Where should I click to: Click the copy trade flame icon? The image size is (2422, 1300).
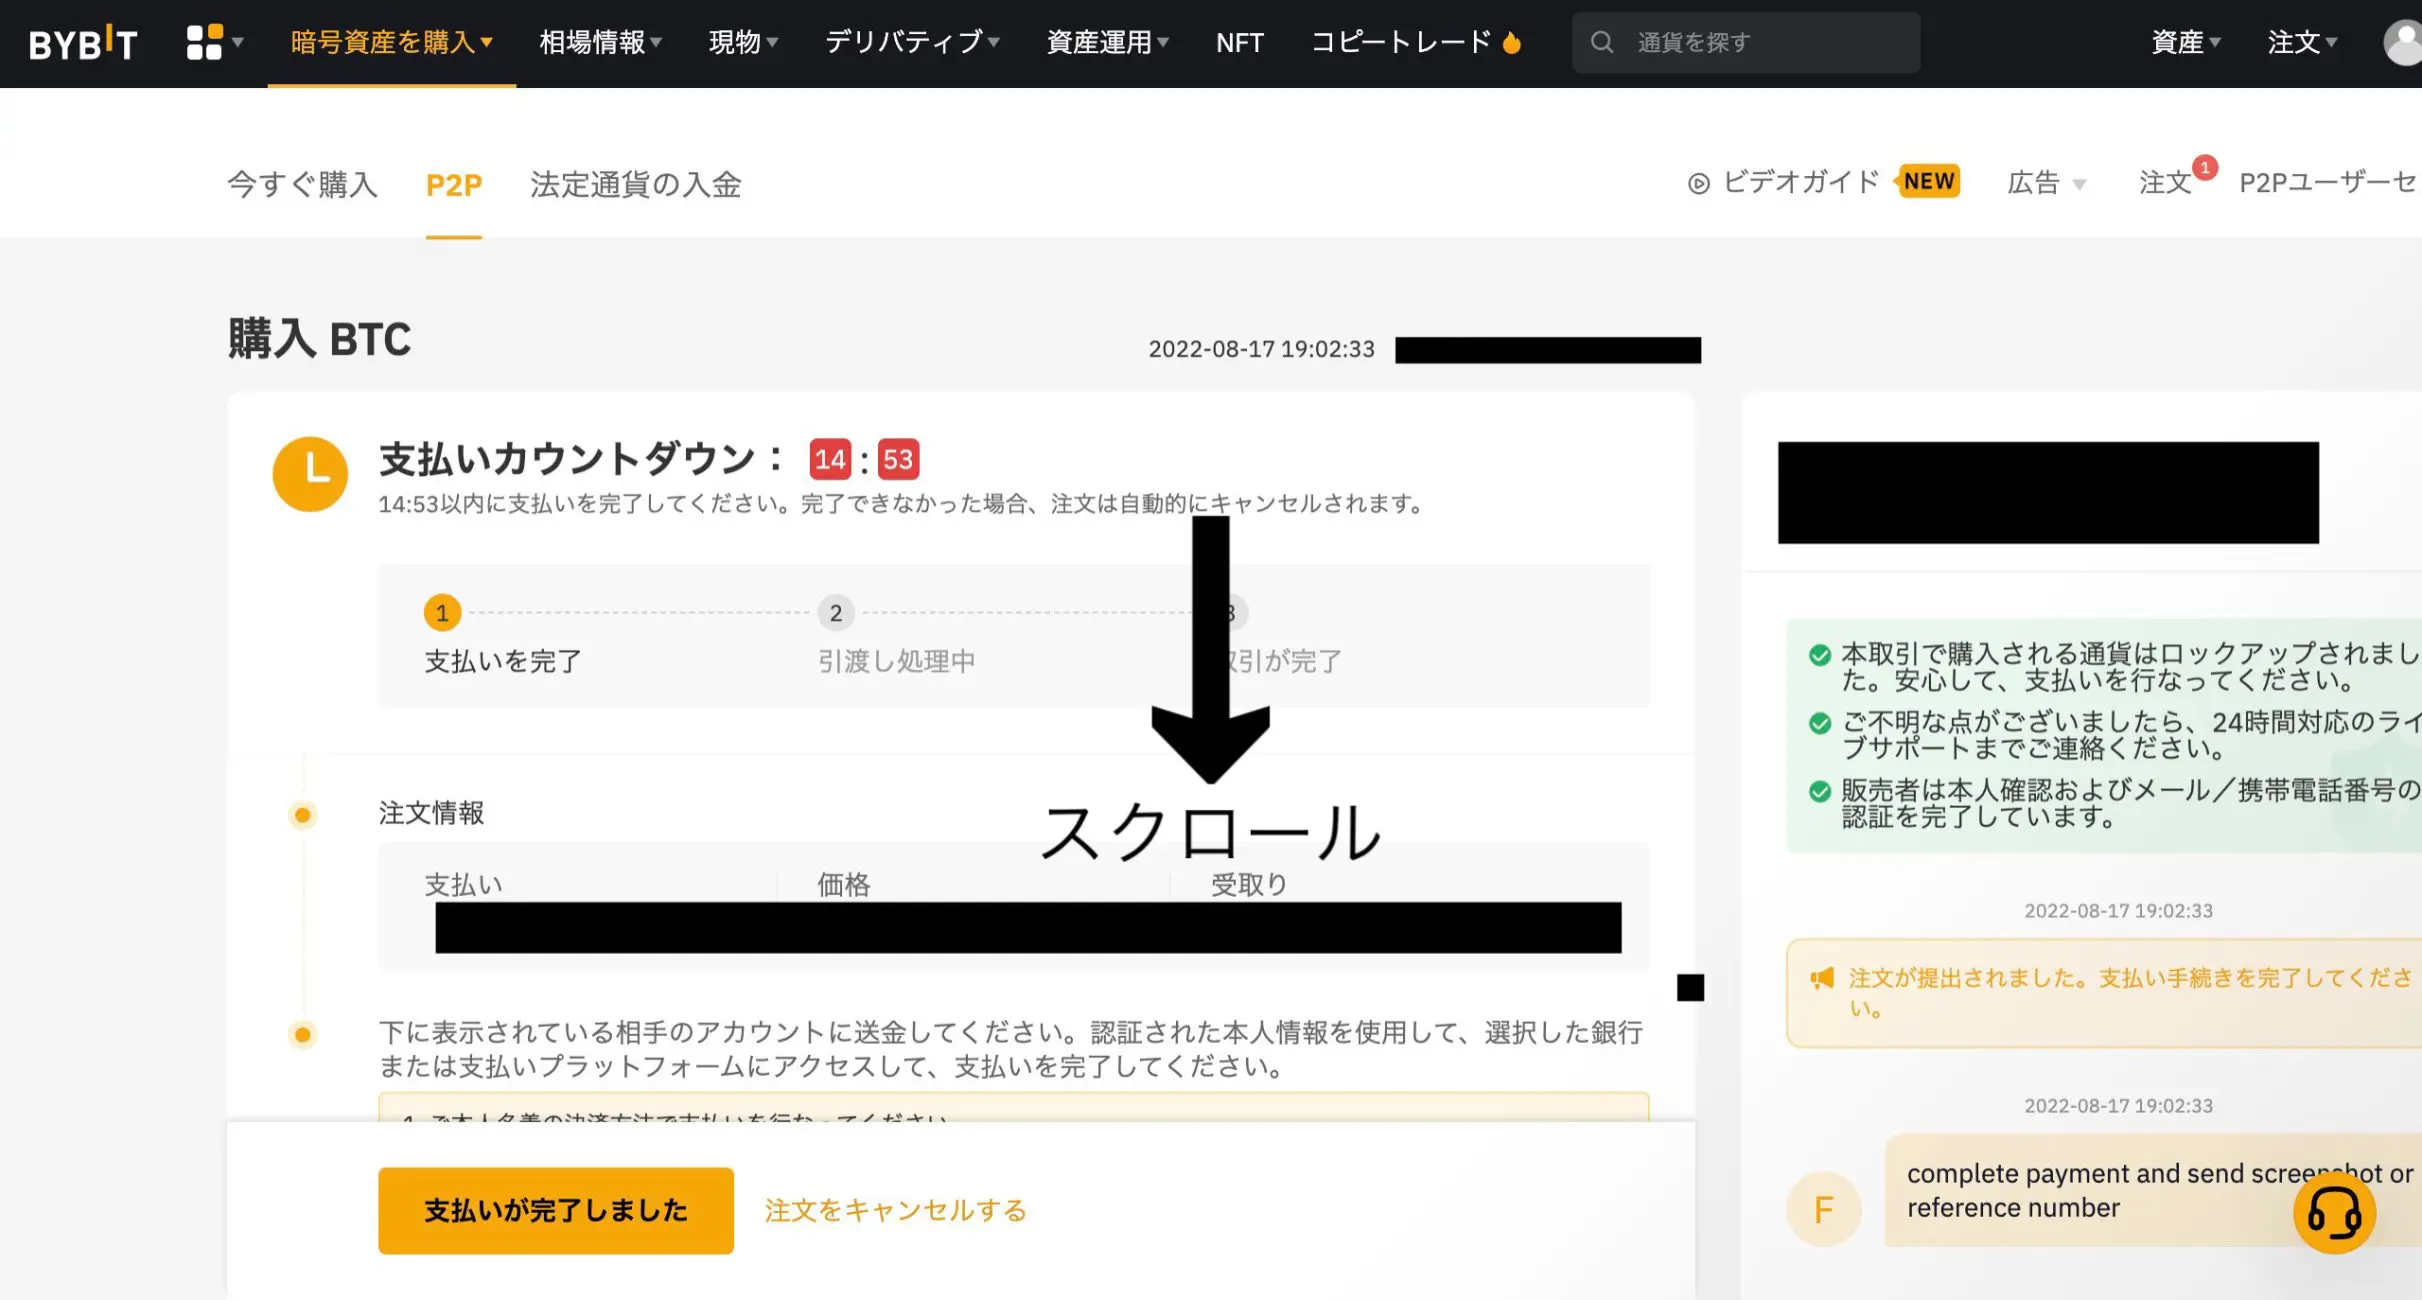[x=1512, y=42]
